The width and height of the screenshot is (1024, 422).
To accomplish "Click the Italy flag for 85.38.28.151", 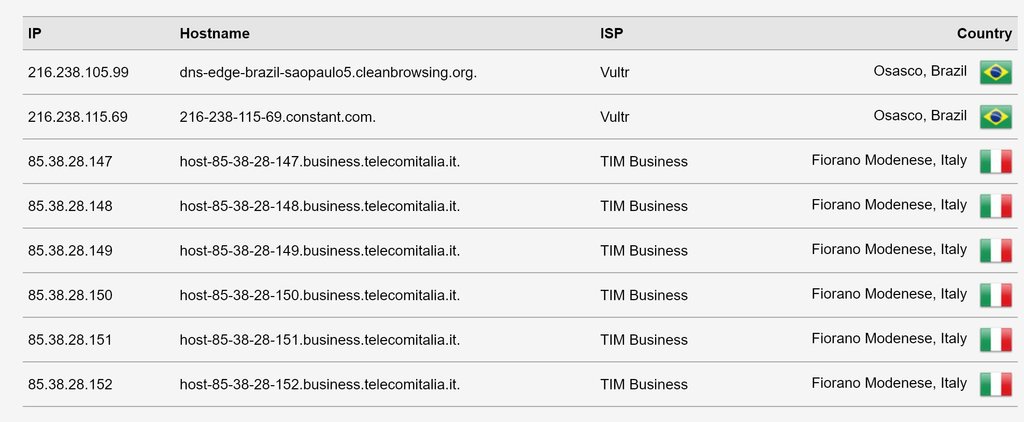I will point(995,339).
